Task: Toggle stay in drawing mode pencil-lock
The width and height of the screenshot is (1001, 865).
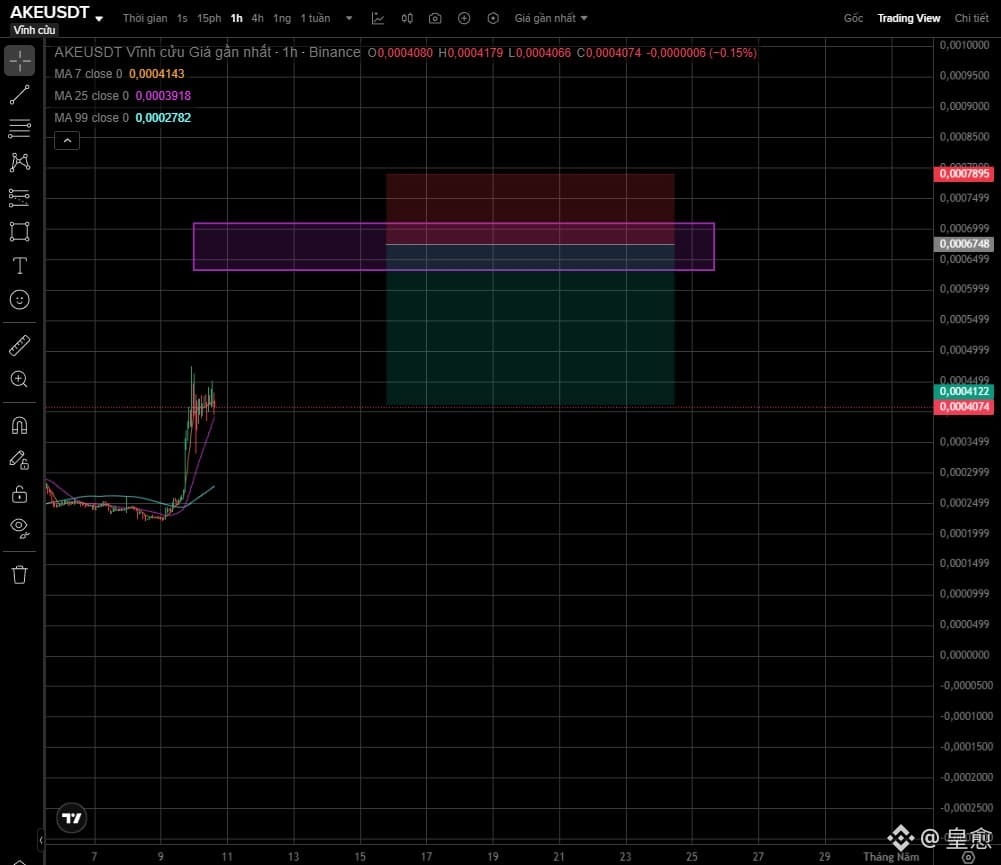Action: point(20,460)
